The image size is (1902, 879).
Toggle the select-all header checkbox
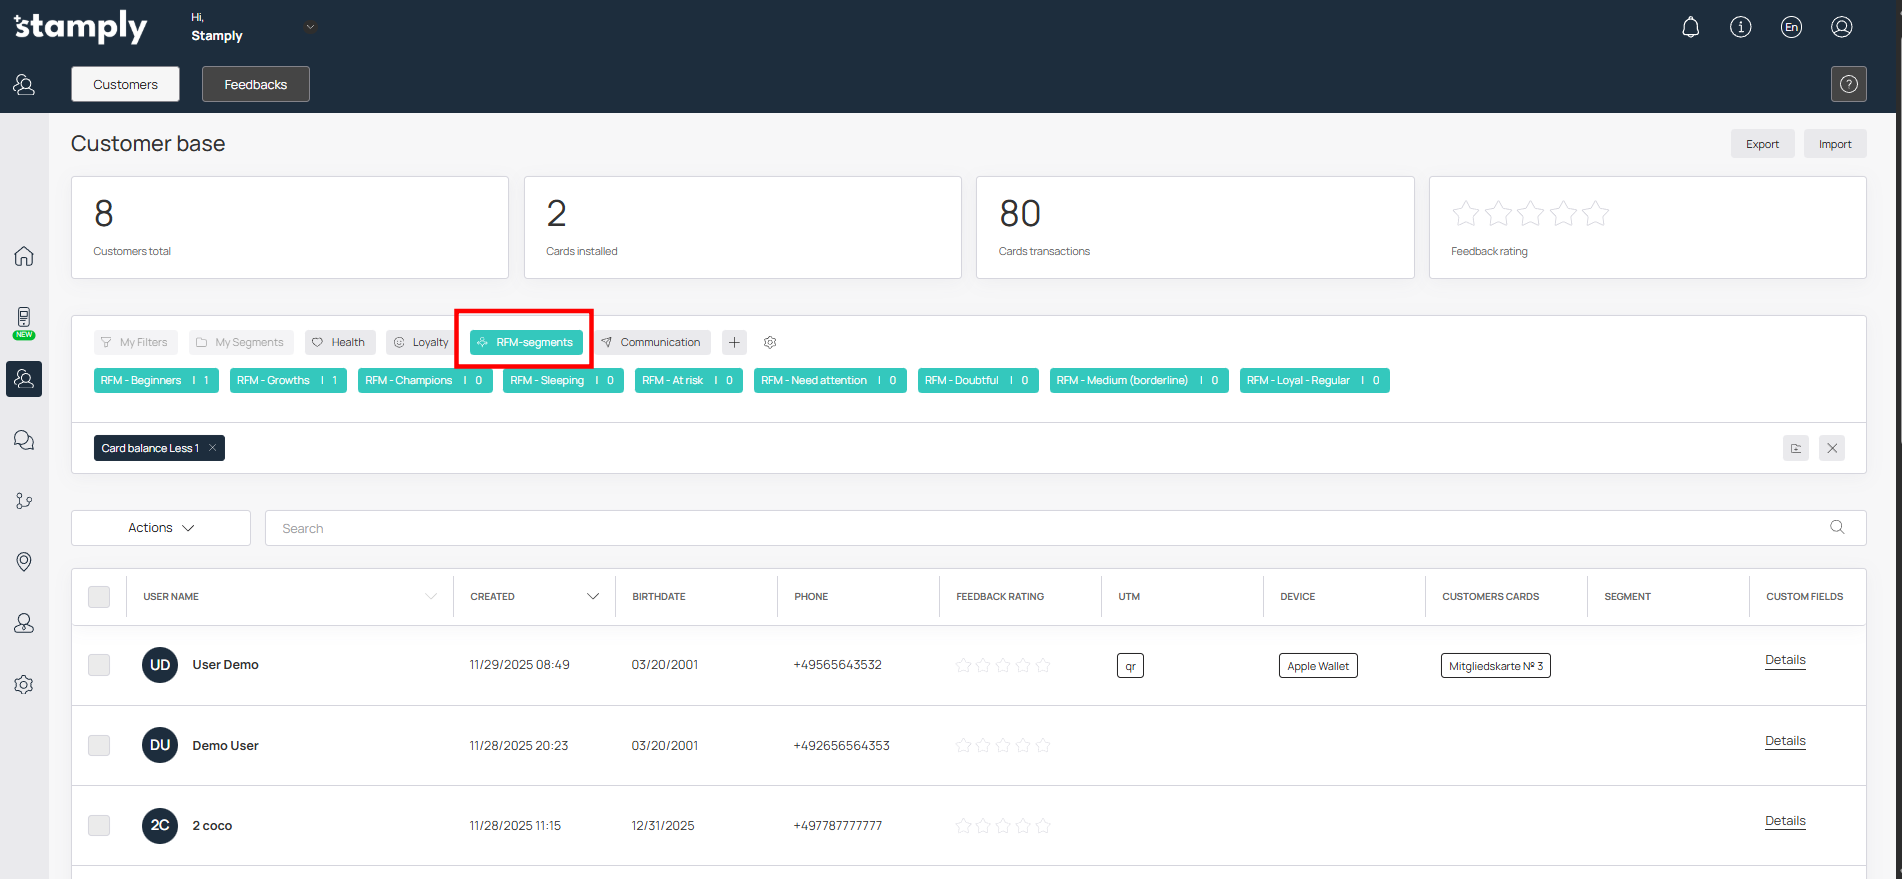[x=99, y=597]
